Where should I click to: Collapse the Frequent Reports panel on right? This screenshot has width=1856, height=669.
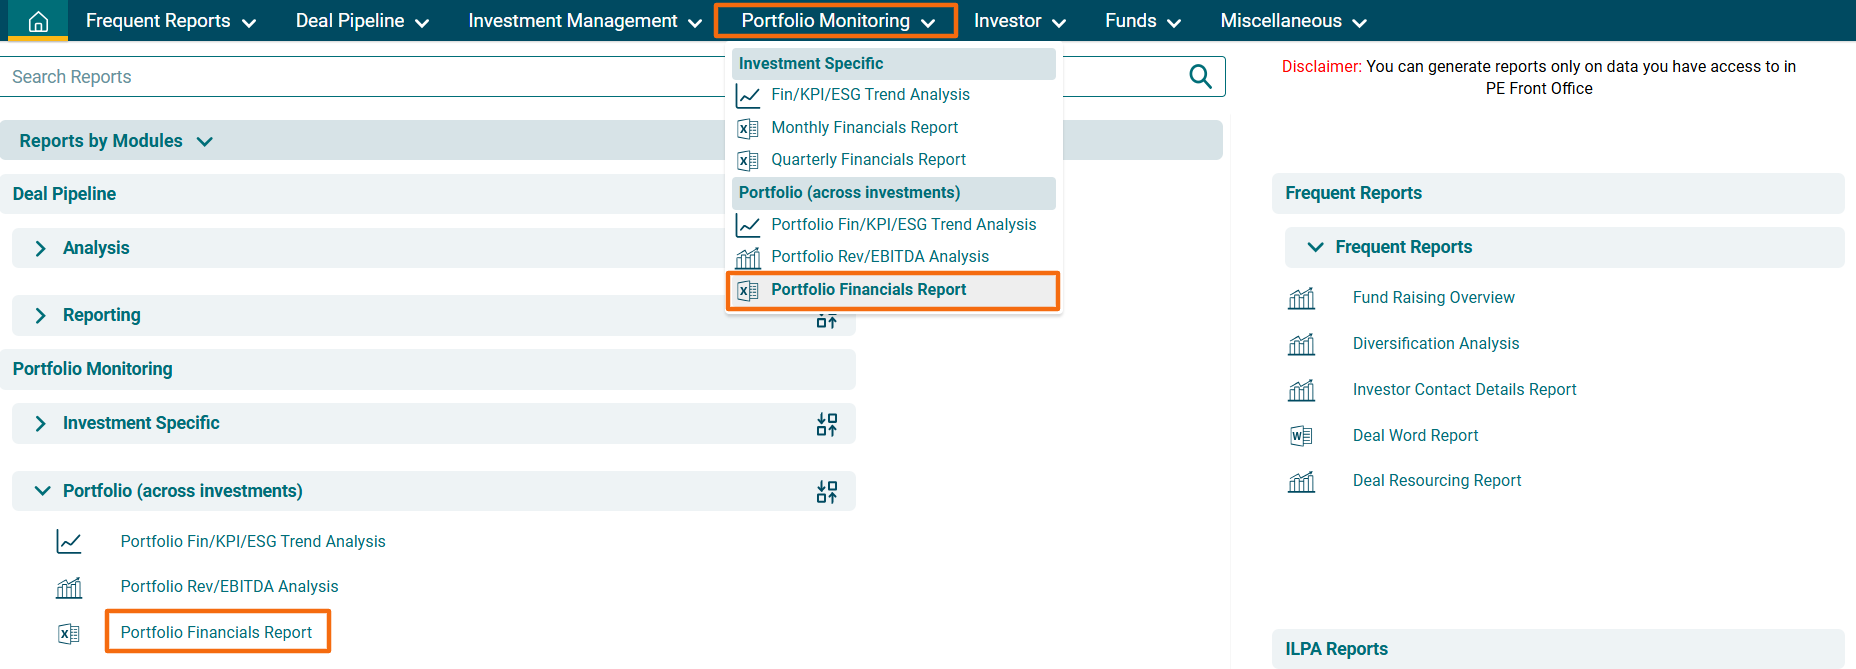tap(1315, 247)
